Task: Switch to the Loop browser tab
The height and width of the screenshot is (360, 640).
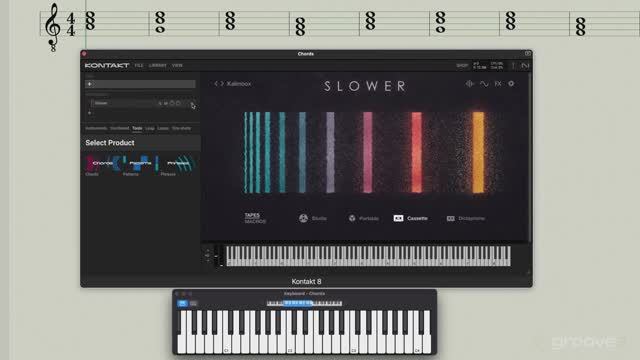Action: [x=150, y=128]
